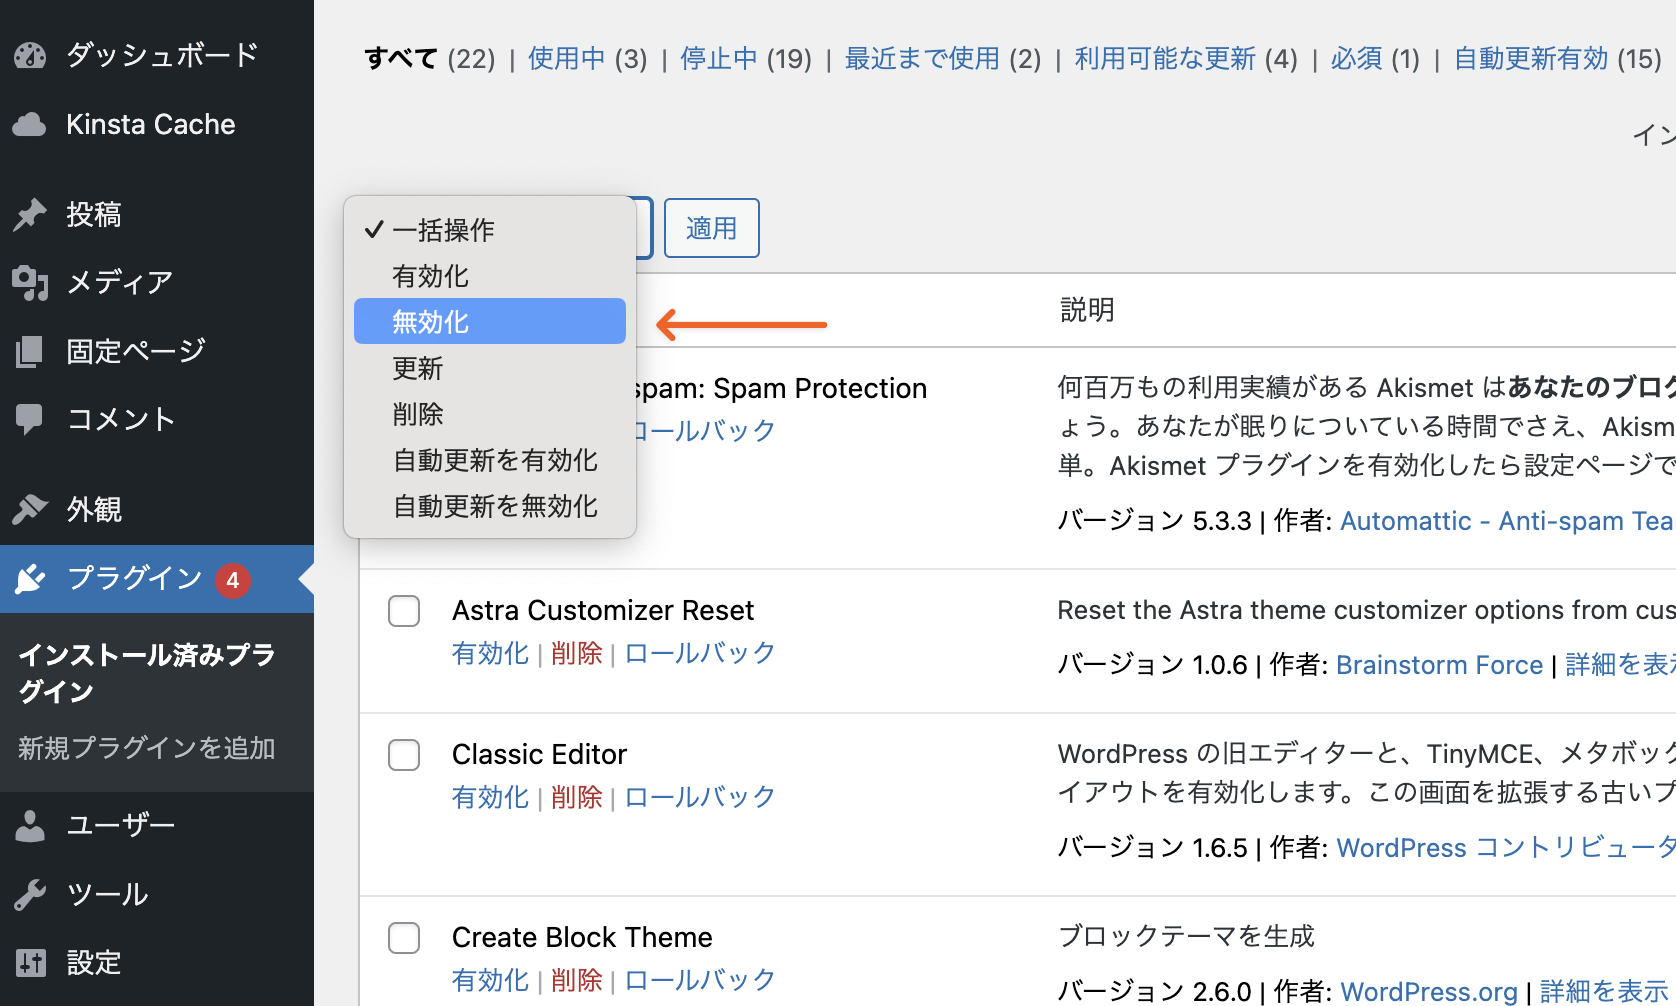Filter plugins by 必須 (1)
The width and height of the screenshot is (1676, 1006).
[1375, 59]
